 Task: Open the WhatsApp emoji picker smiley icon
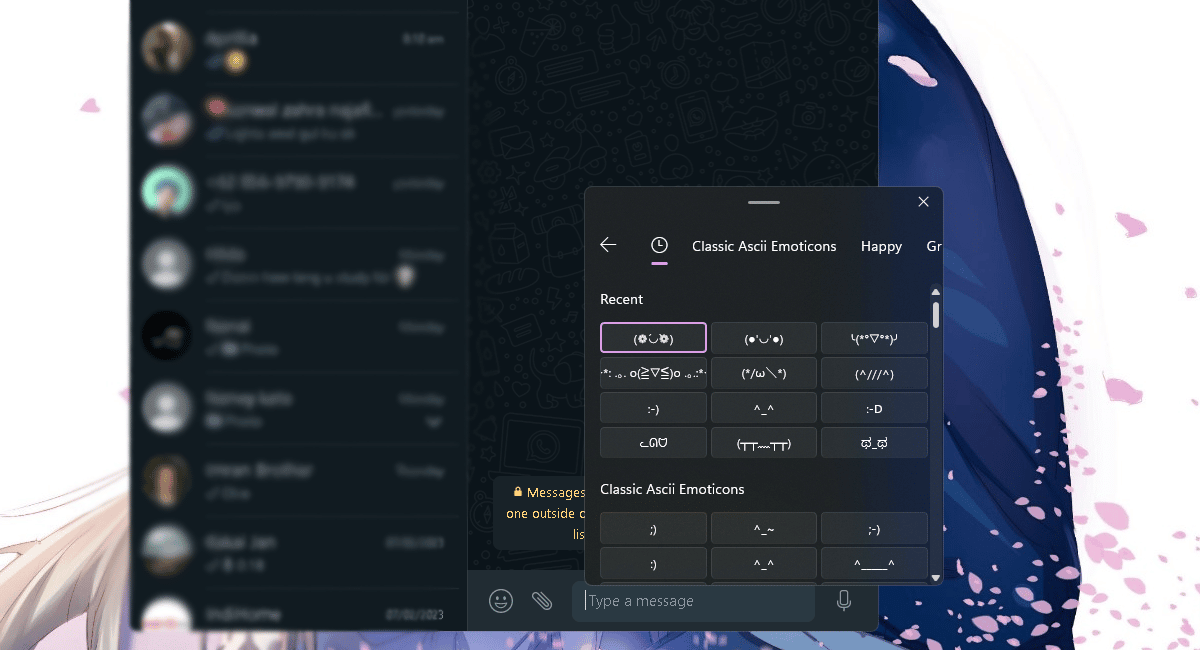click(501, 601)
